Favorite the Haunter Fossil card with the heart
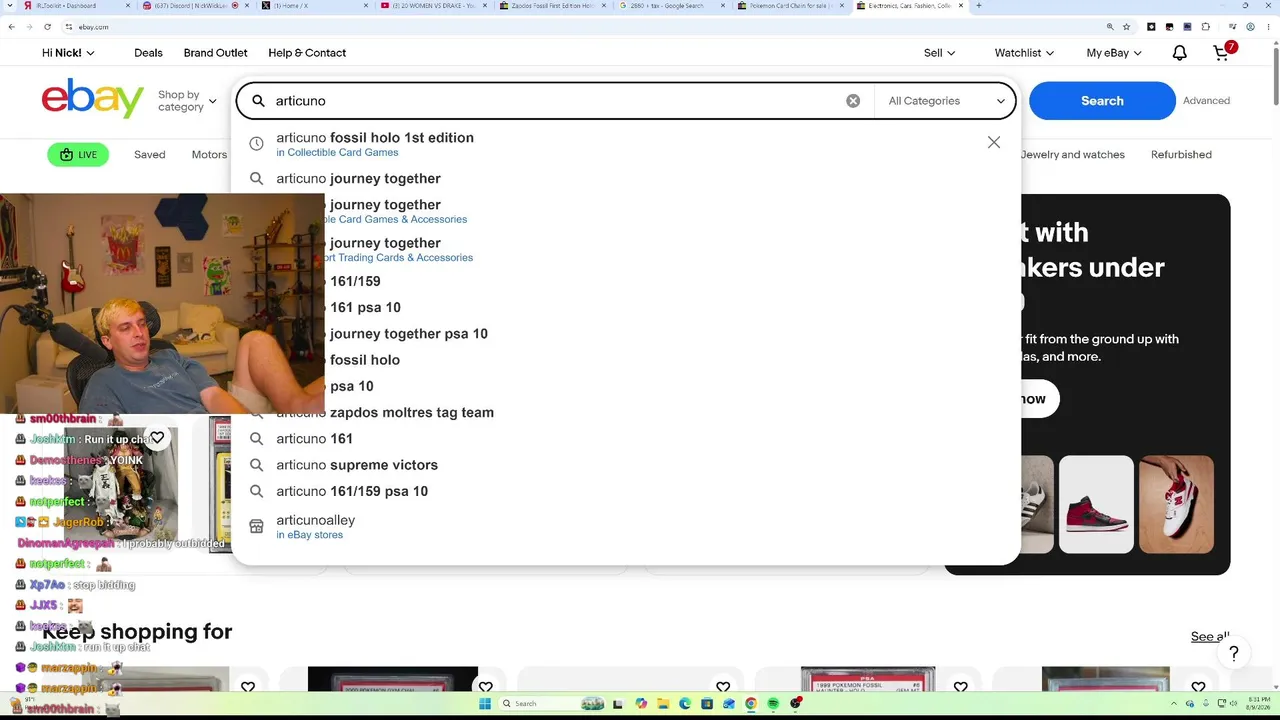 [x=961, y=688]
